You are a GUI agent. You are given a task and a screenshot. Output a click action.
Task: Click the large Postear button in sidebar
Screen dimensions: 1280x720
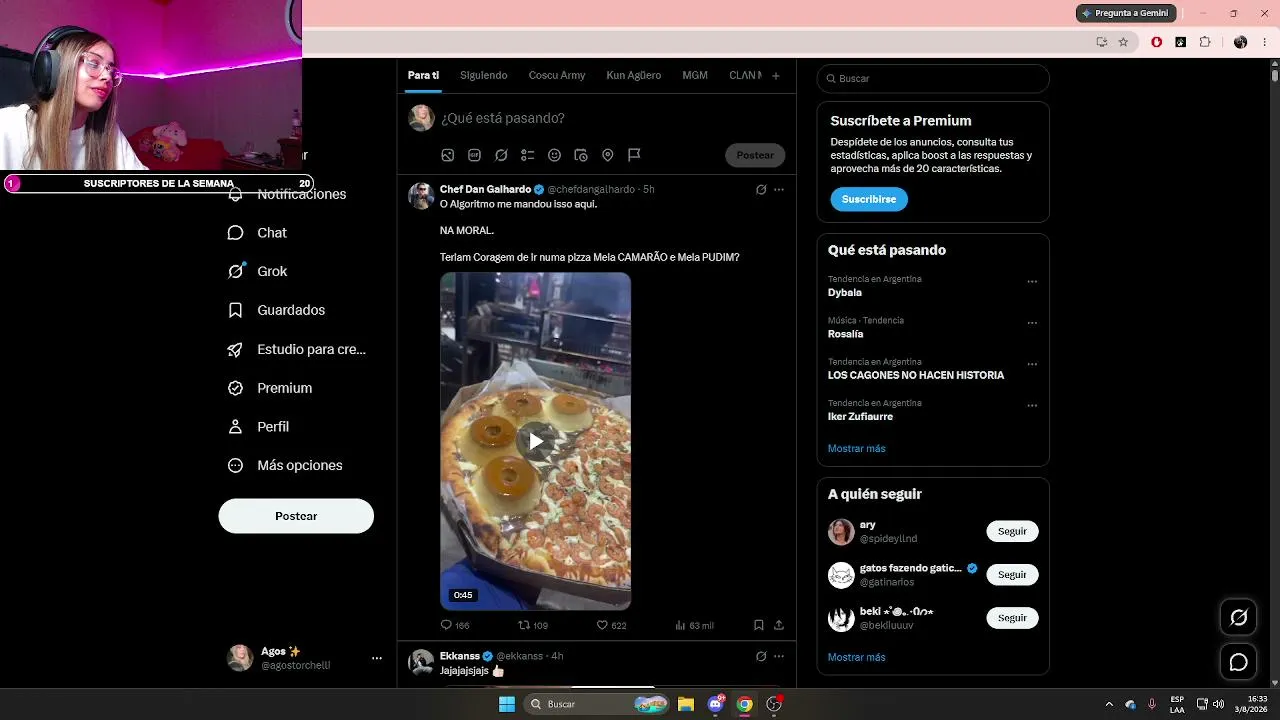point(296,516)
